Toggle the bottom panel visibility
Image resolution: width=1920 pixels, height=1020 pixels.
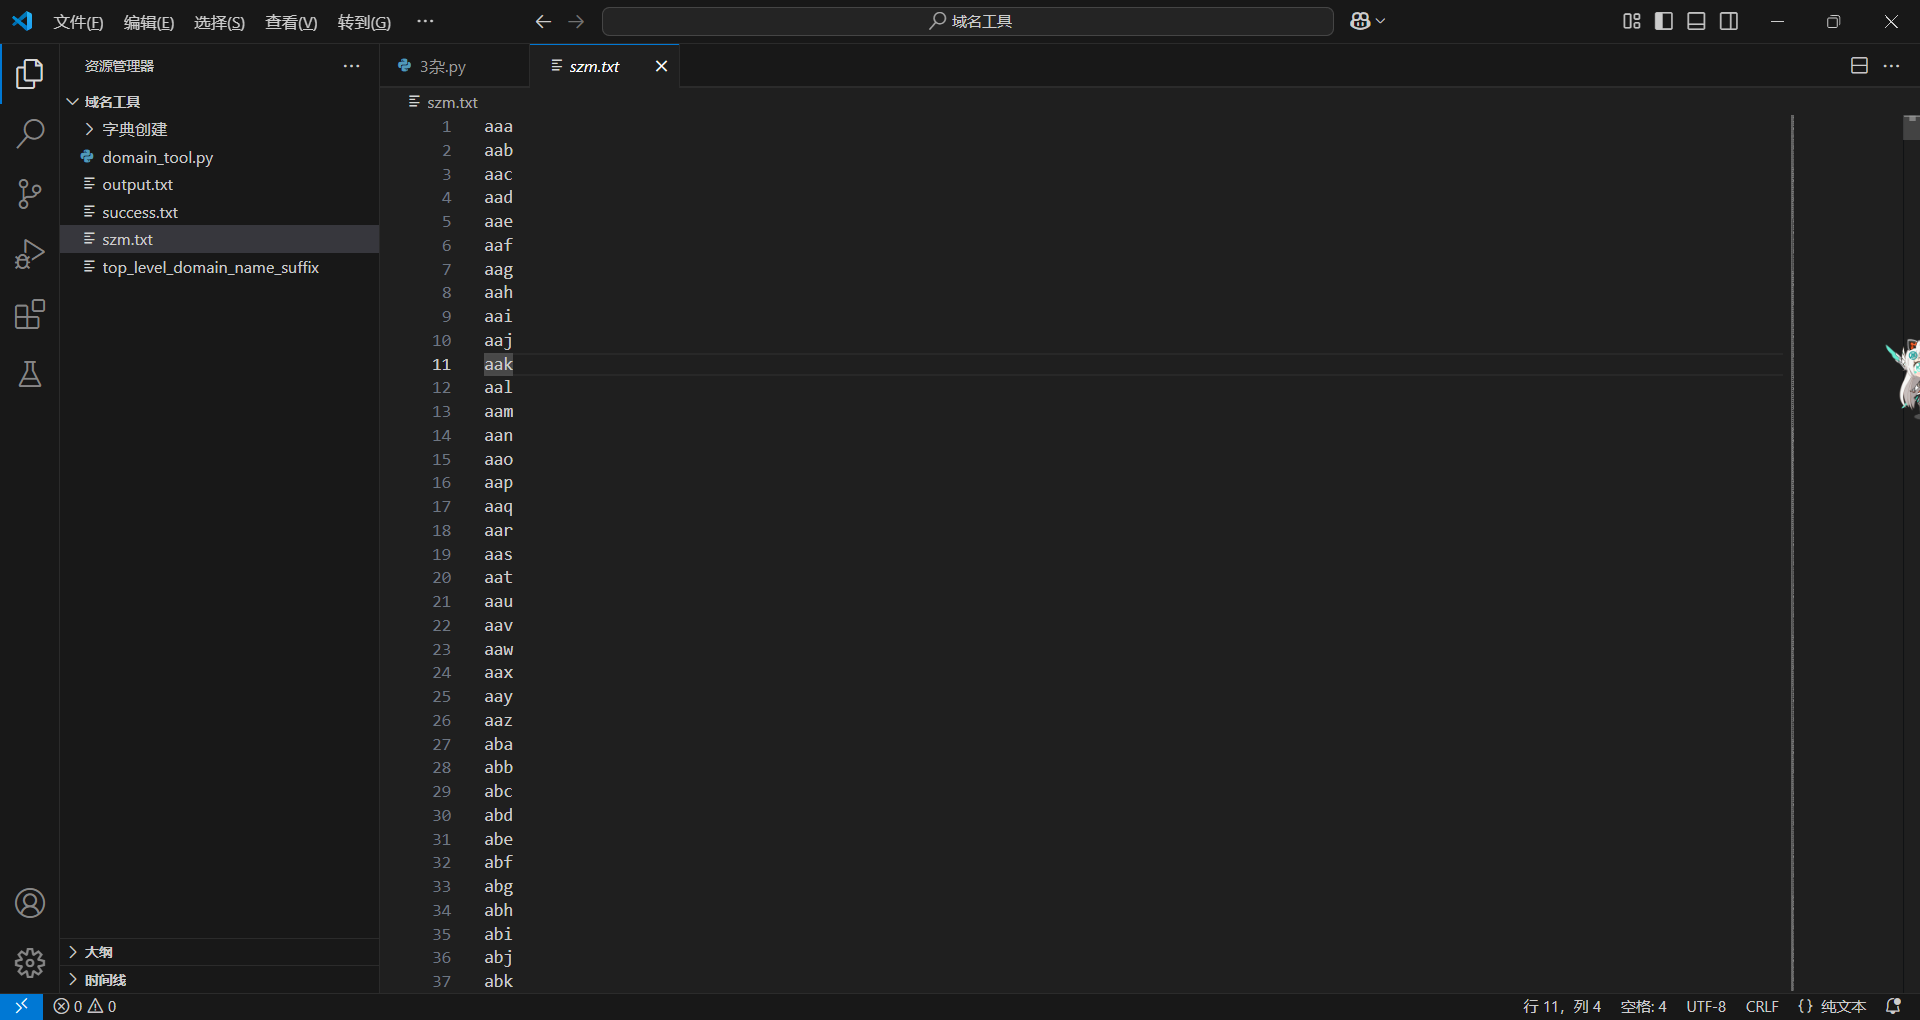(x=1696, y=21)
